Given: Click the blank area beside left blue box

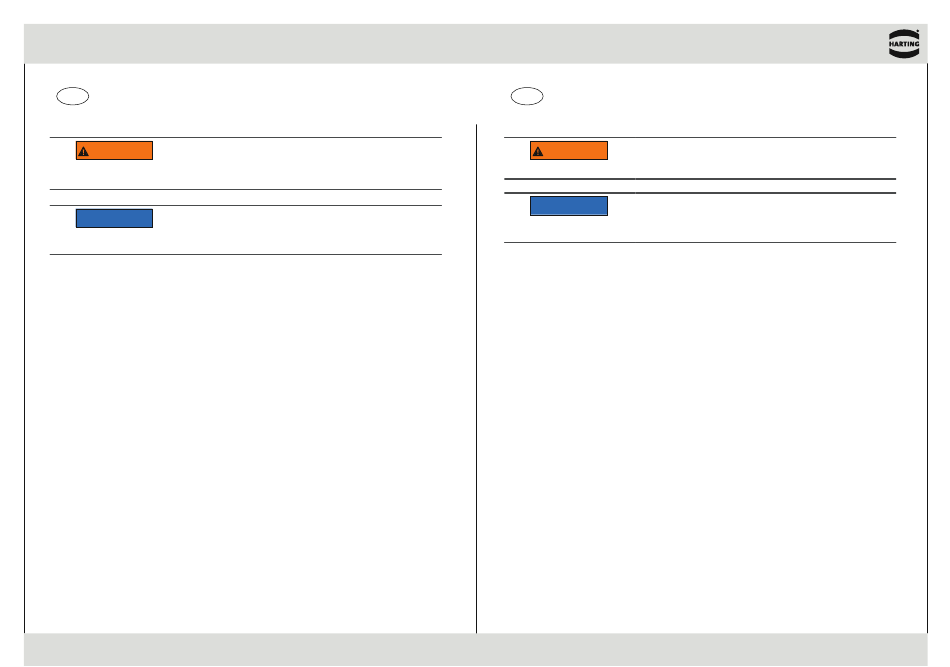Looking at the screenshot, I should [297, 230].
